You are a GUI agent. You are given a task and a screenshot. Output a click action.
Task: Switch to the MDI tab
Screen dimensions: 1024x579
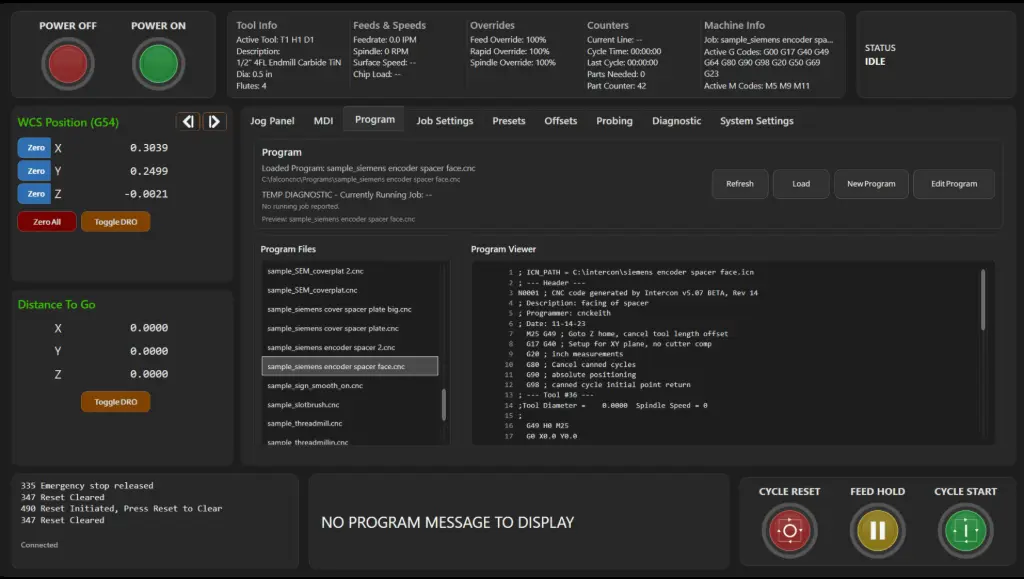click(323, 121)
